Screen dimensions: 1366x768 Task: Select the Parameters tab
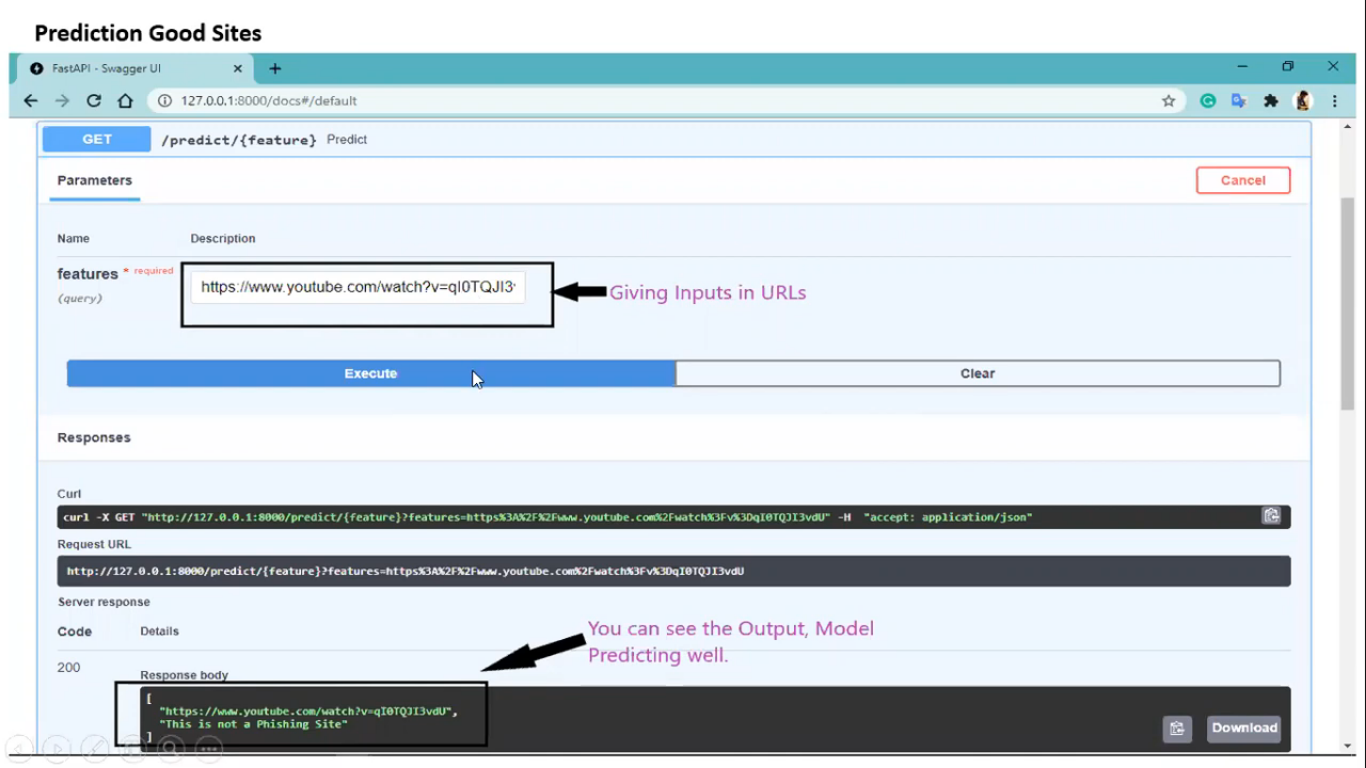pos(94,180)
